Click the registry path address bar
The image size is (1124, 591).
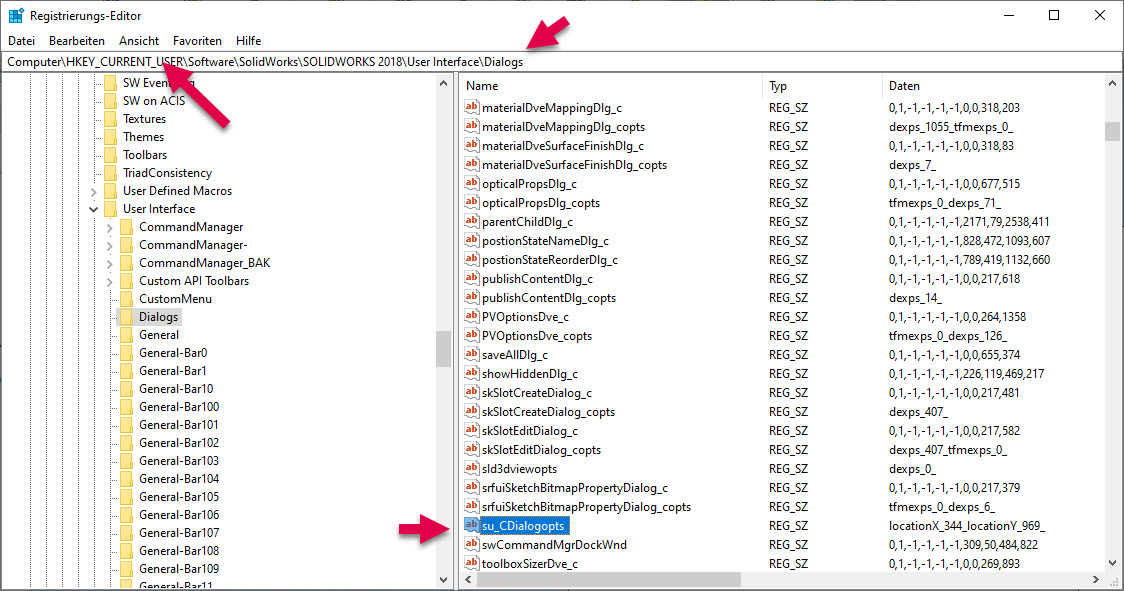[x=562, y=62]
